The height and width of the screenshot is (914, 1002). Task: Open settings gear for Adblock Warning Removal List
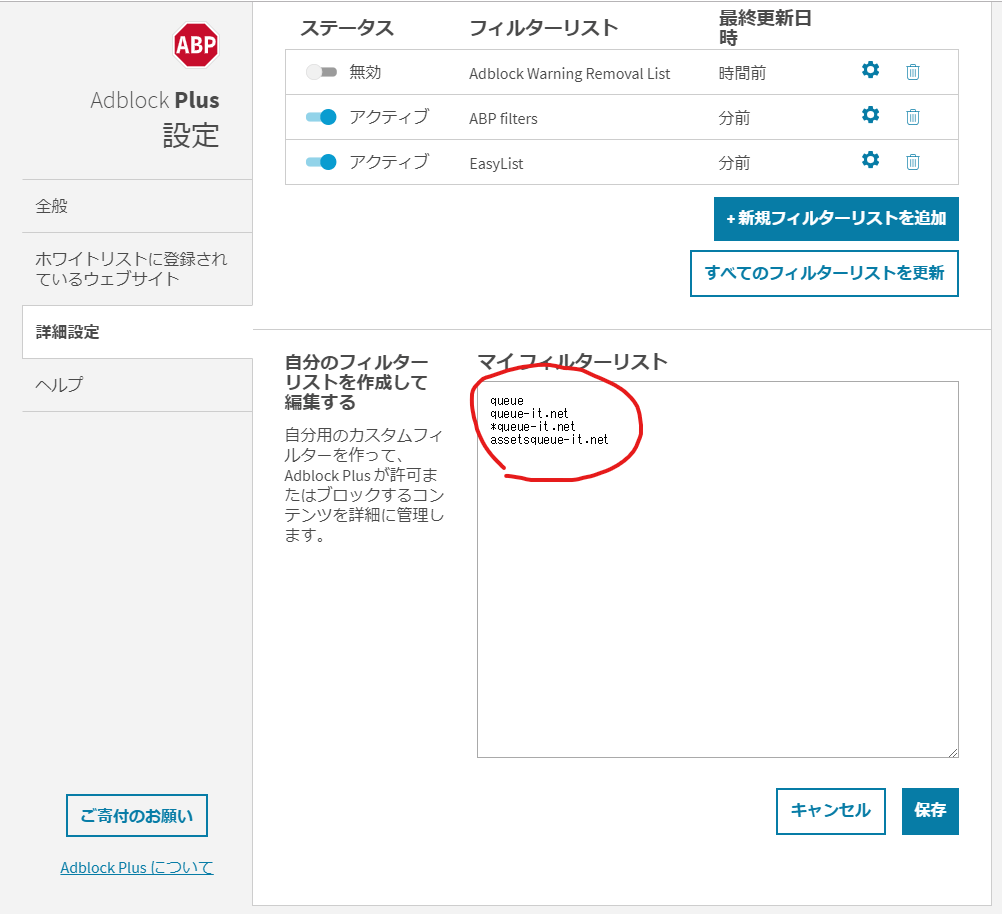tap(870, 70)
